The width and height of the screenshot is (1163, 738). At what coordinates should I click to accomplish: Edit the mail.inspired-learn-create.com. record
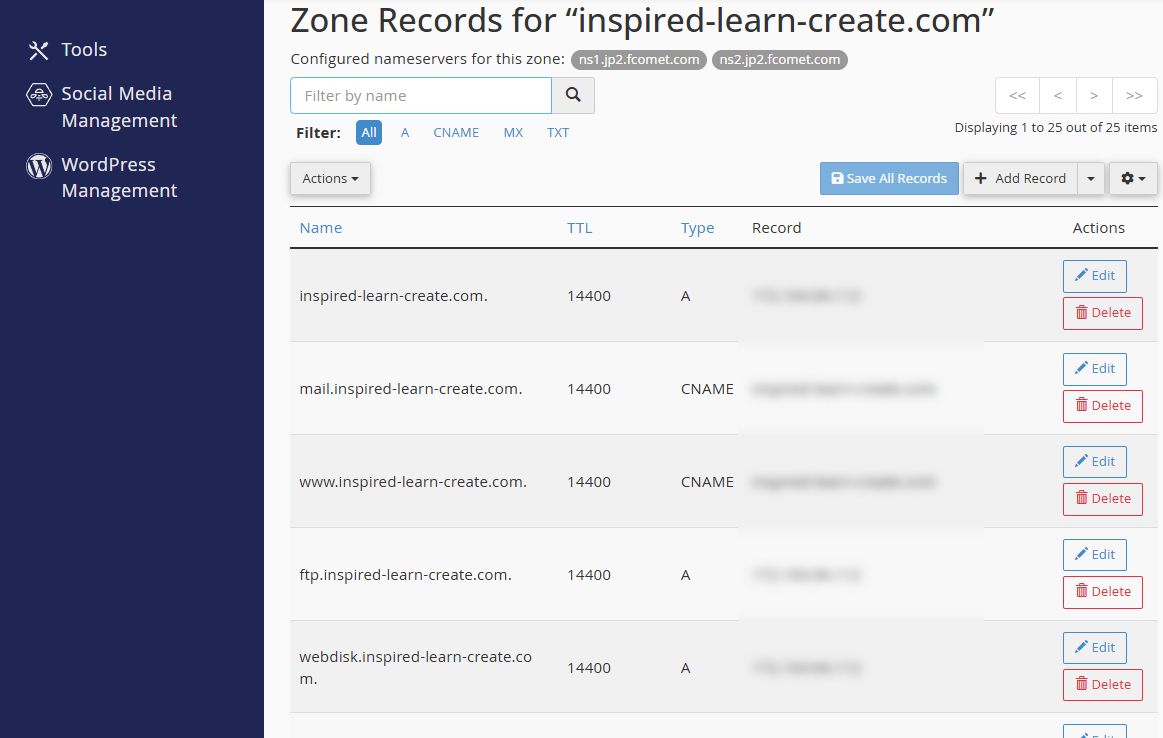[x=1095, y=369]
